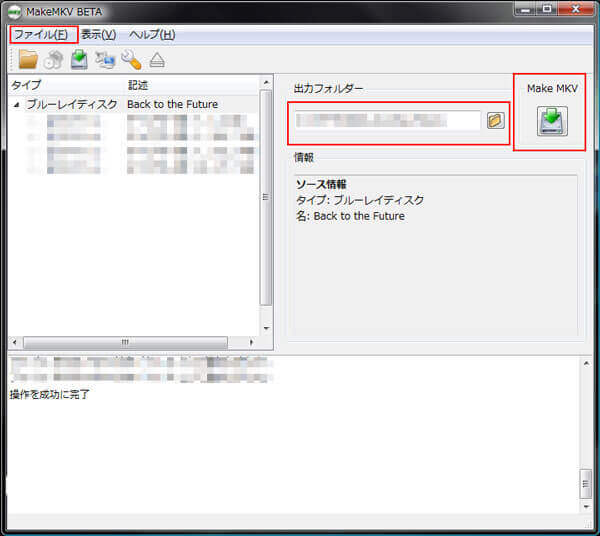Select the ブルーレイディスク tree row
Image resolution: width=600 pixels, height=536 pixels.
[x=133, y=104]
